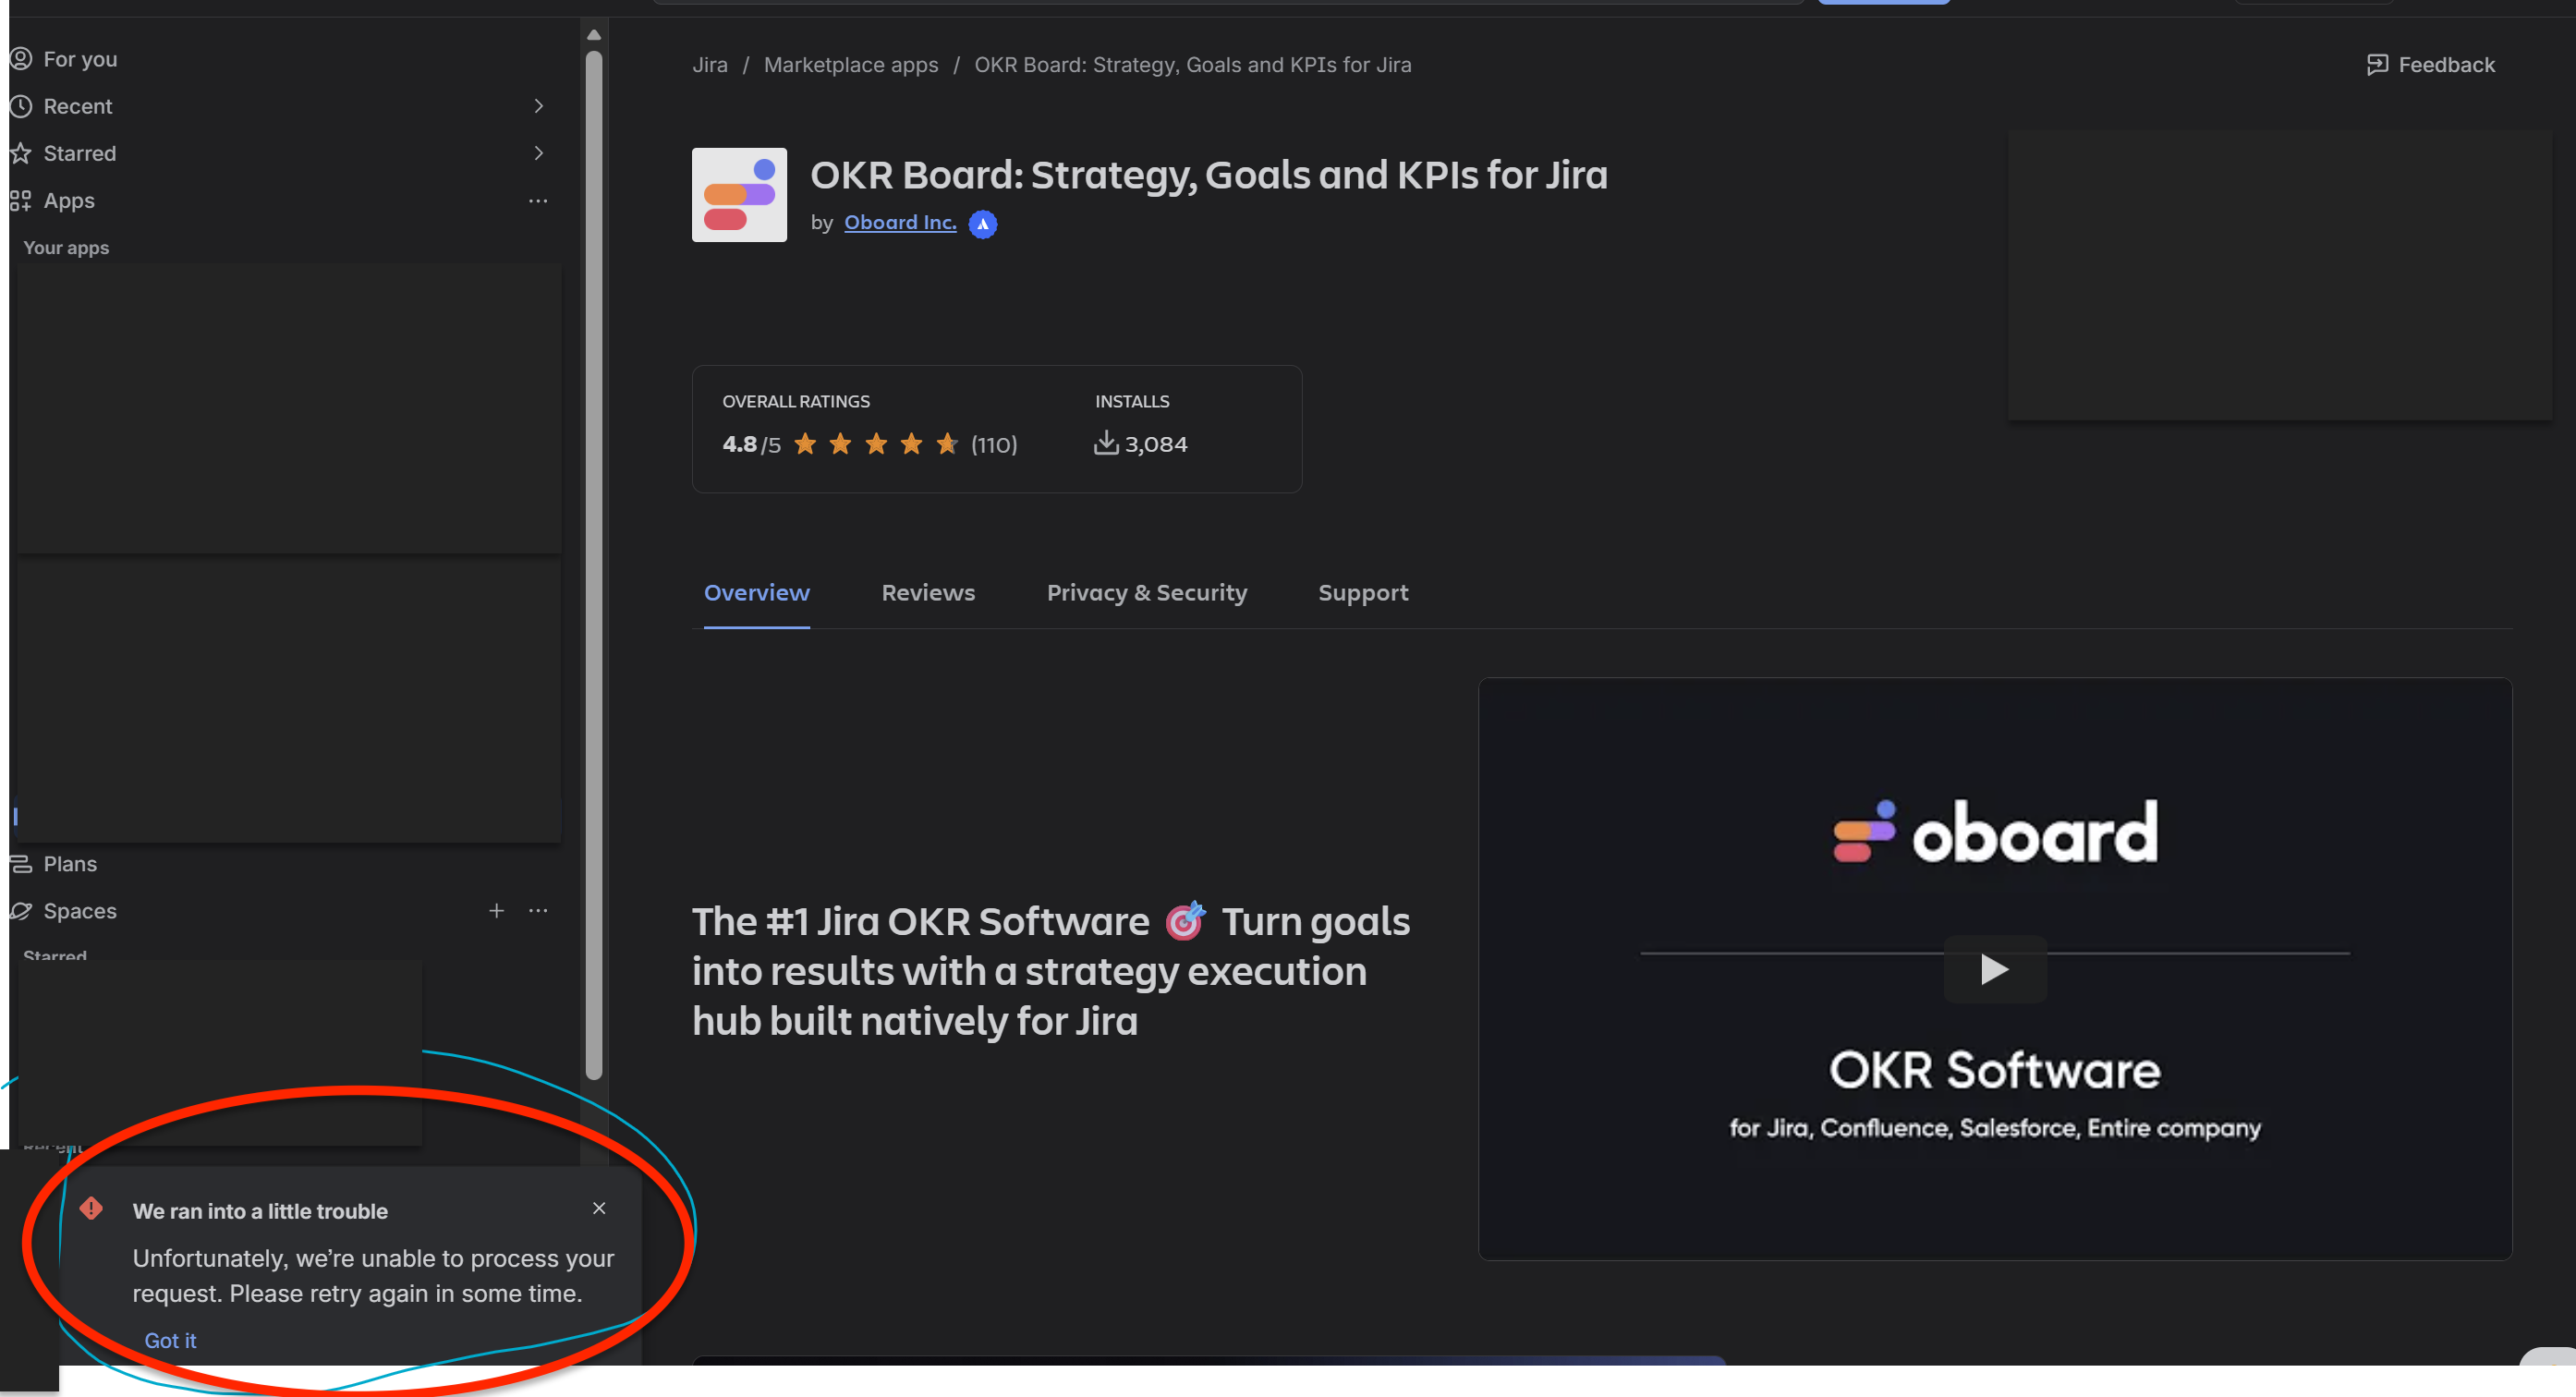Go to Jira breadcrumb link

click(x=710, y=65)
